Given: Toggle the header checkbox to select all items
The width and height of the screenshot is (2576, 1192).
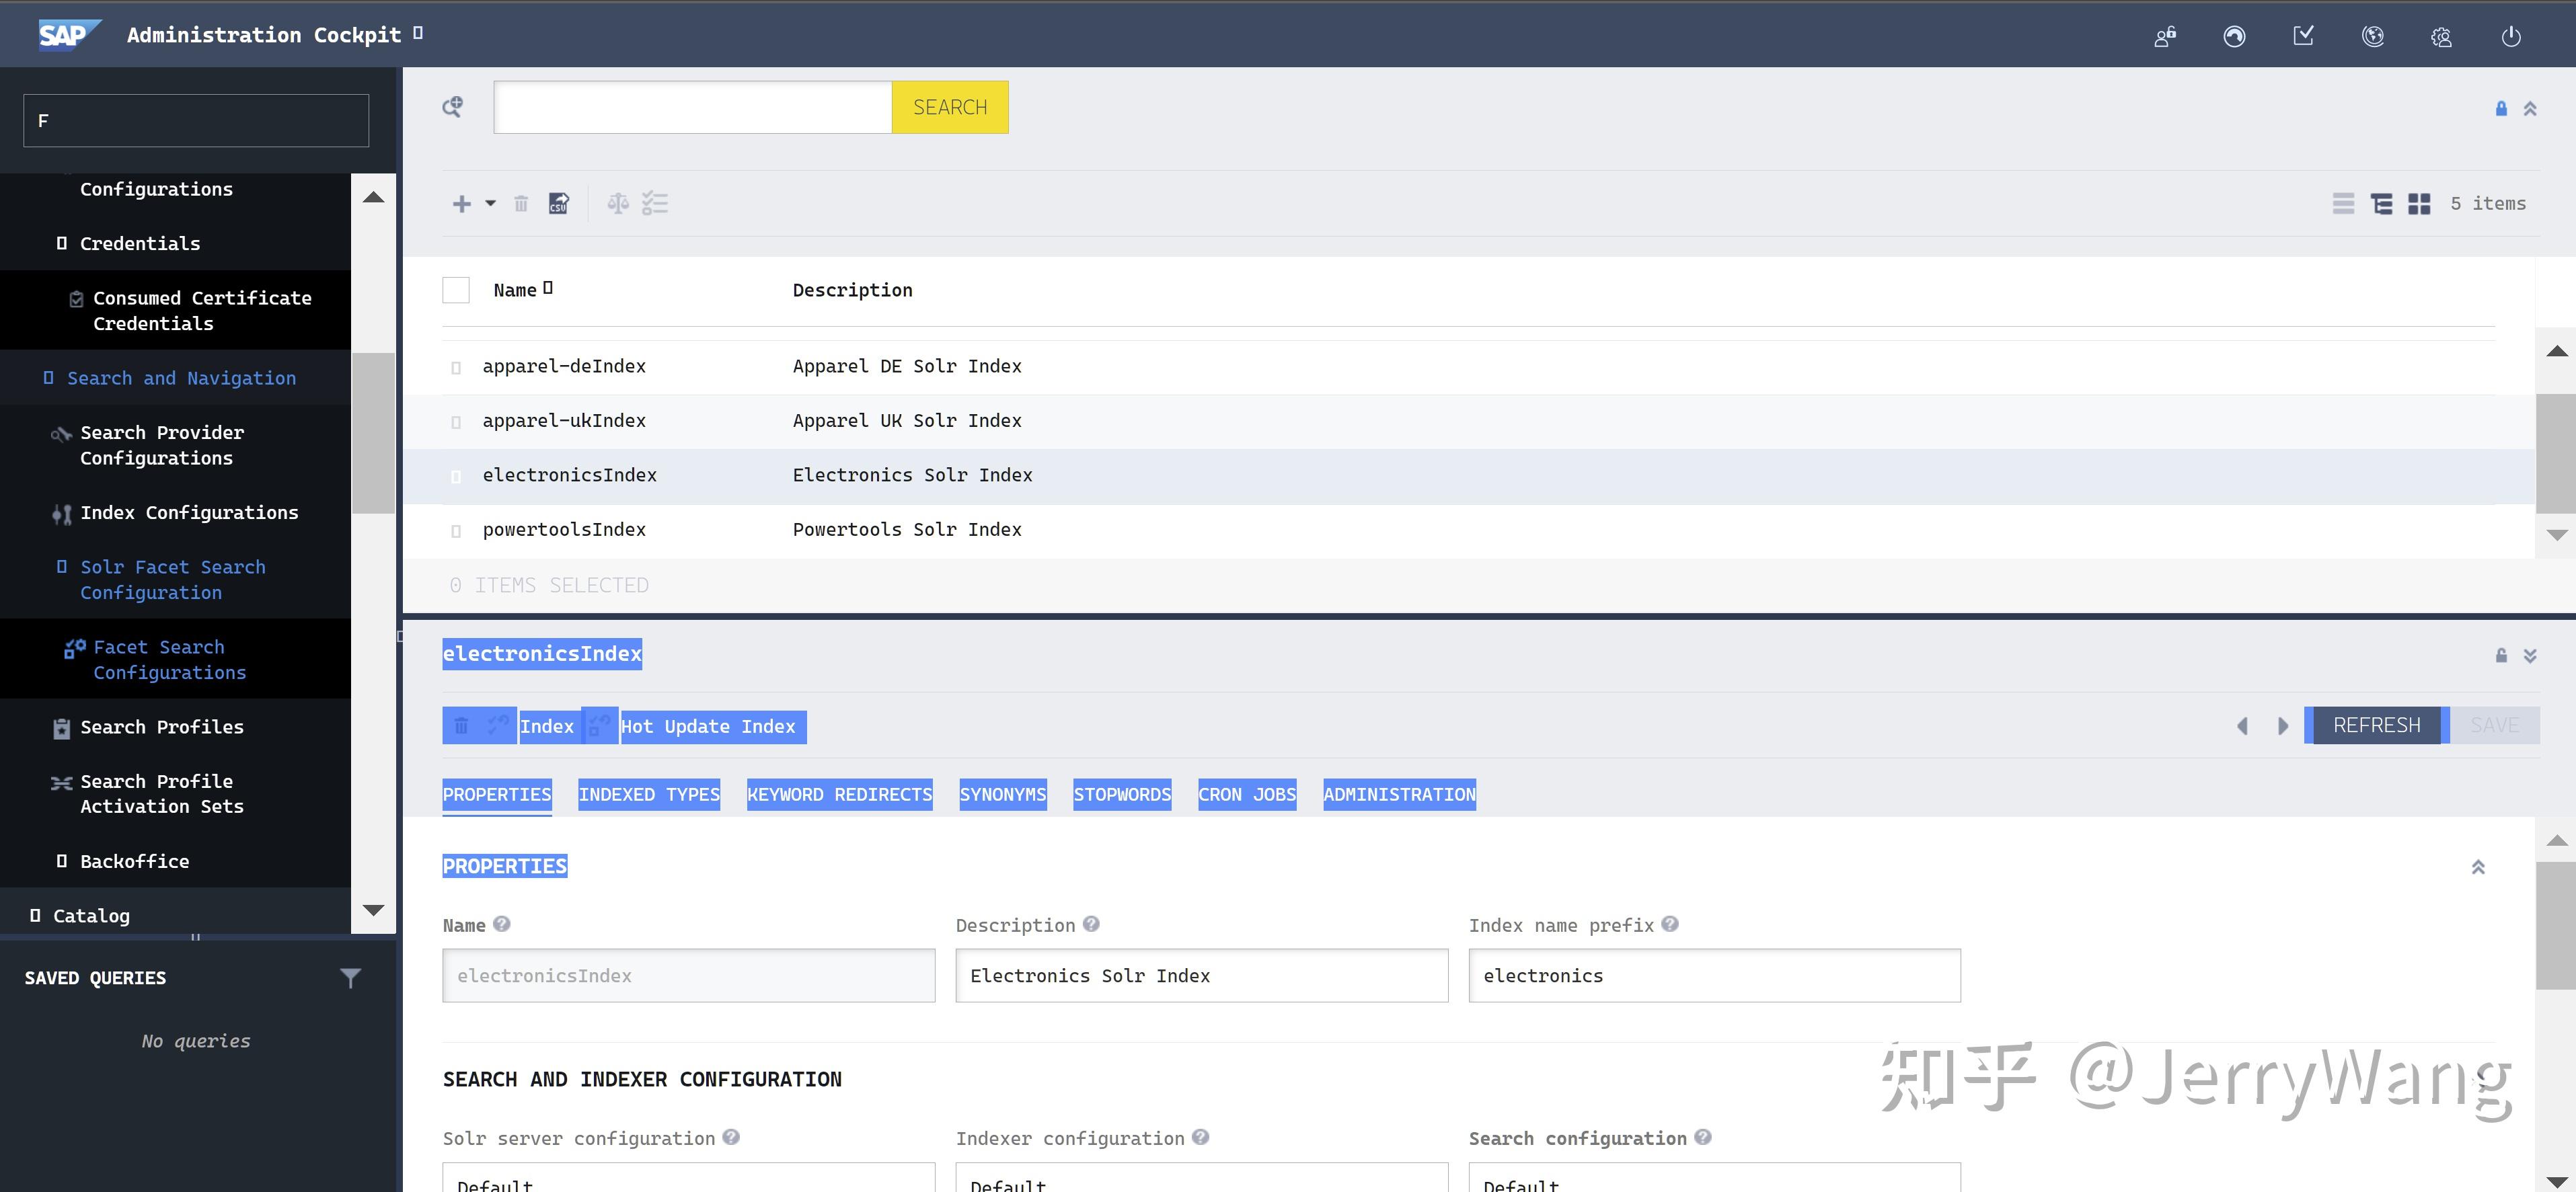Looking at the screenshot, I should [455, 289].
